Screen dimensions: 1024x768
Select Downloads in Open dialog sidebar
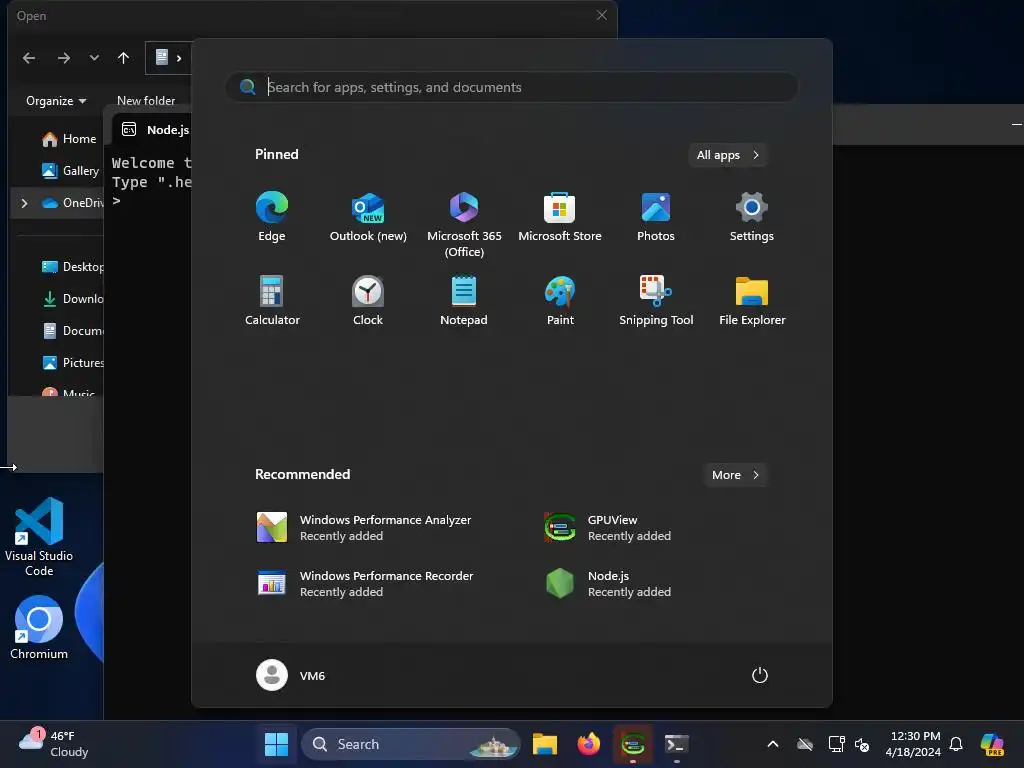[x=72, y=298]
